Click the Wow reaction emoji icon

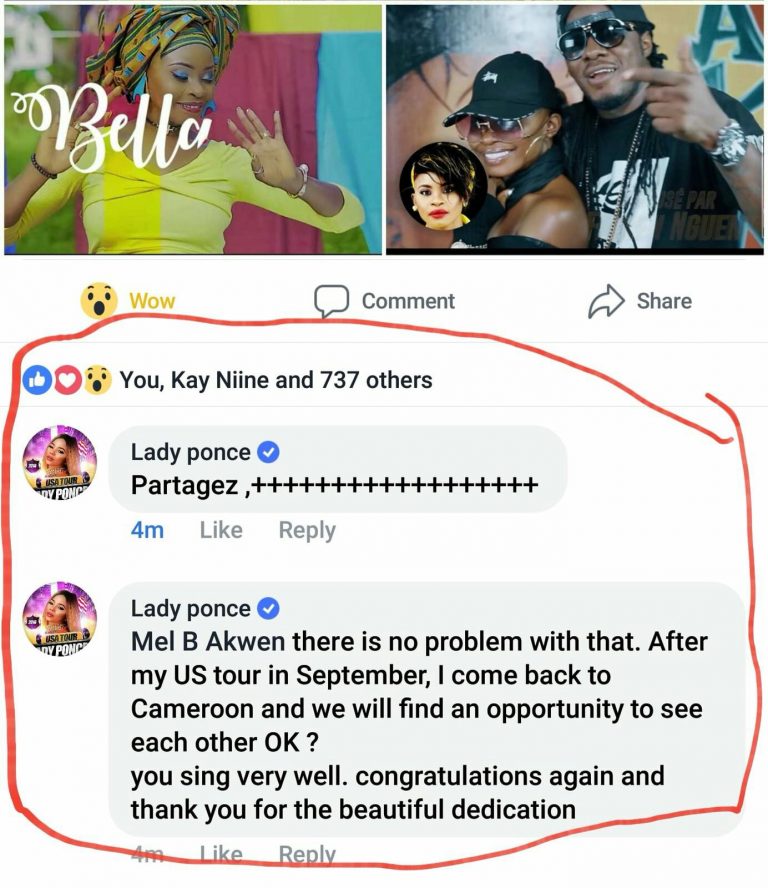(x=99, y=301)
